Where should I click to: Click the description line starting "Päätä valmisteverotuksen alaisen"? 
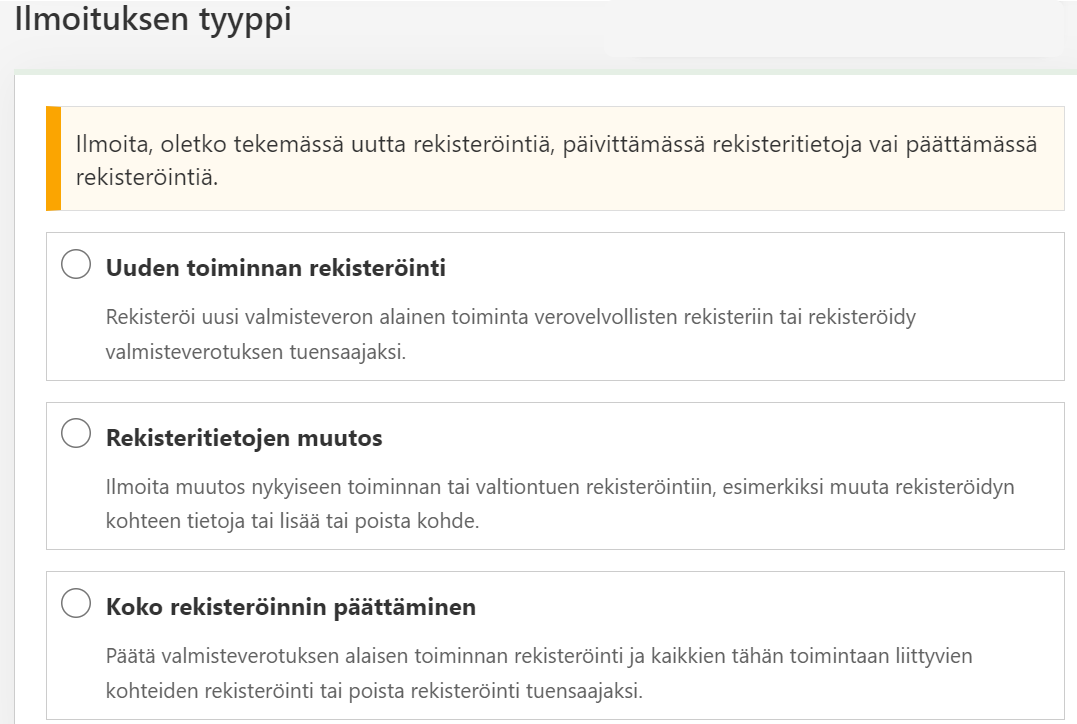(x=539, y=656)
